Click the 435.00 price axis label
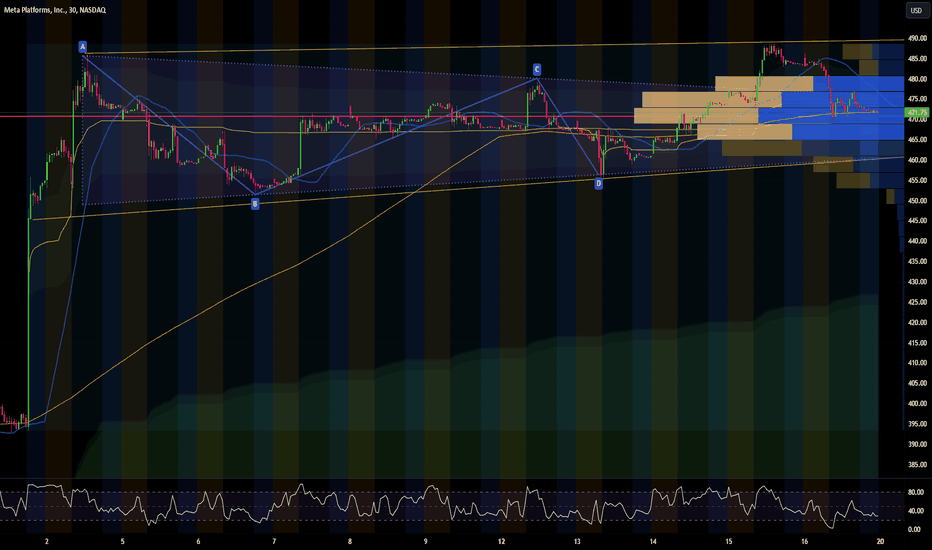Screen dimensions: 932x550 pos(917,262)
